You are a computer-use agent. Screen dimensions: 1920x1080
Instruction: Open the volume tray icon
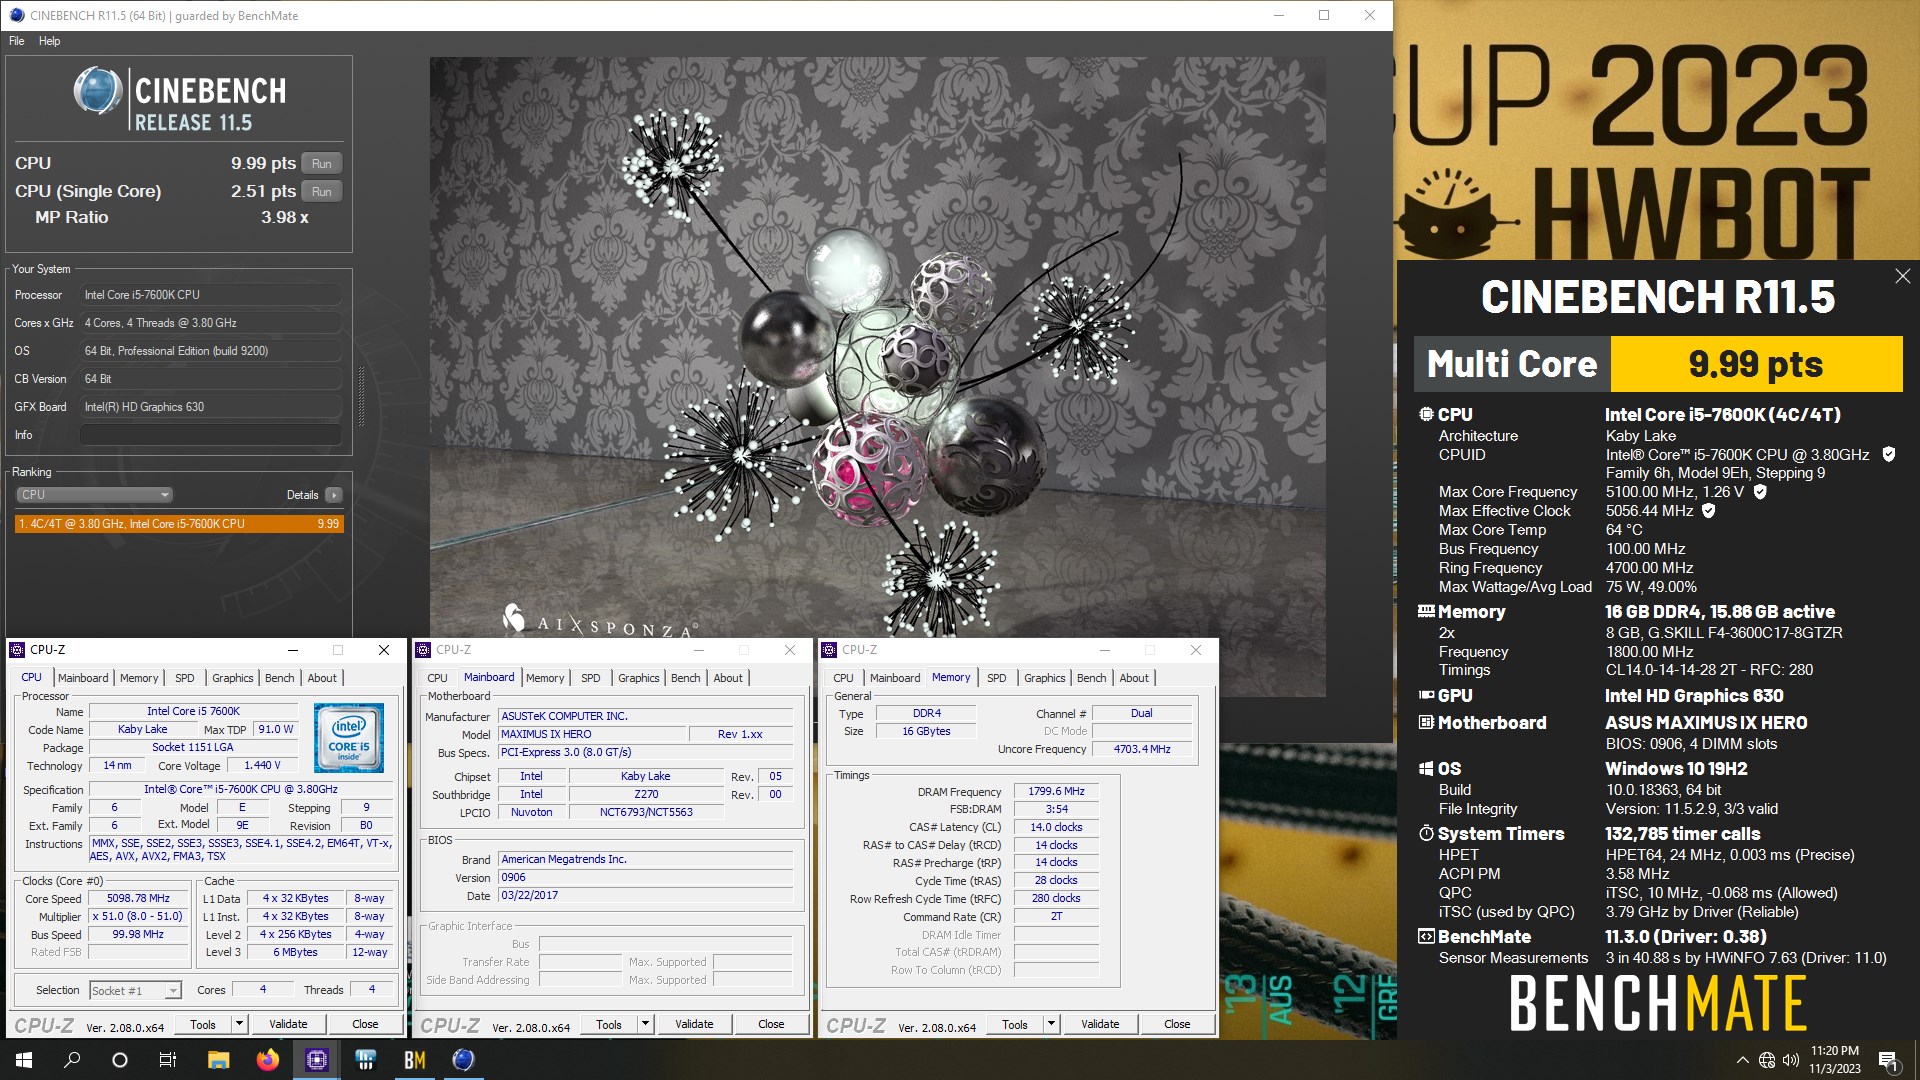coord(1791,1060)
